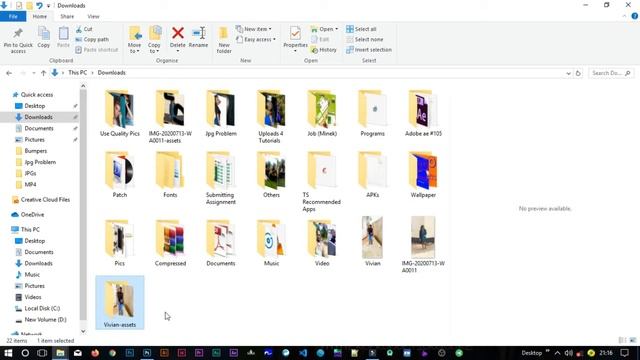This screenshot has width=640, height=360.
Task: Select the Adobe ae #105 folder
Action: (x=423, y=113)
